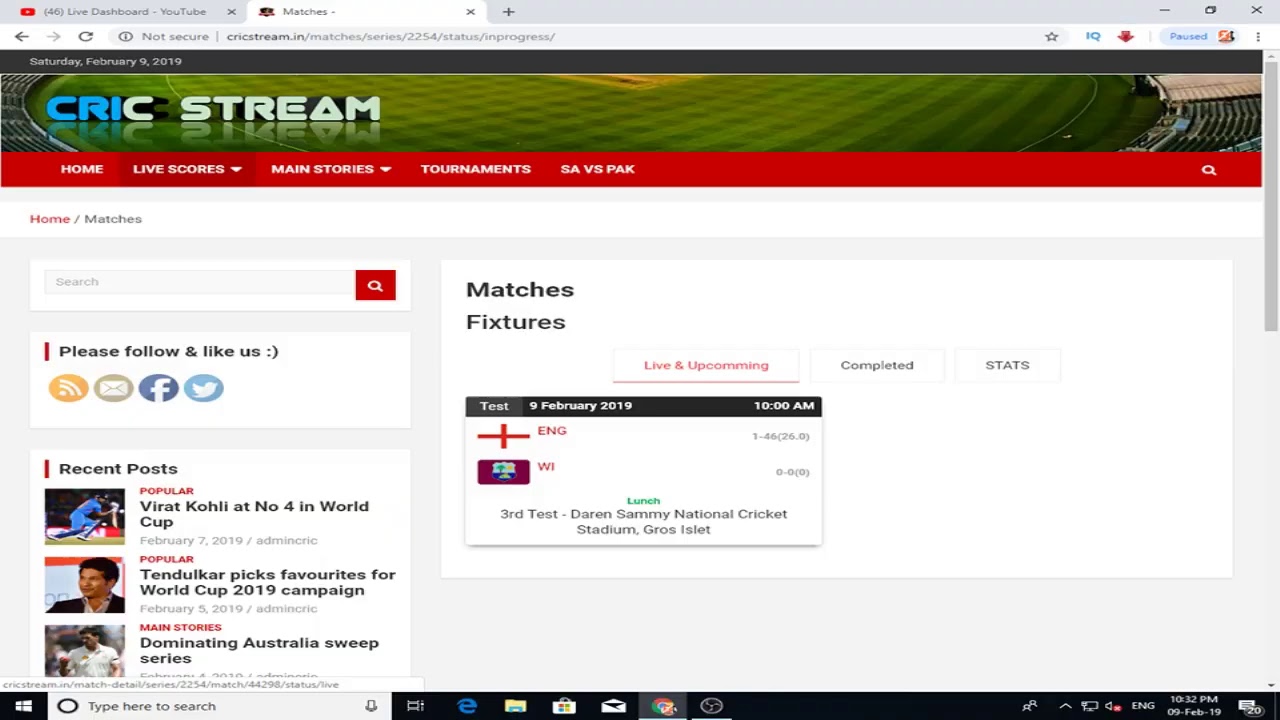Open the navbar search magnifier icon
Screen dimensions: 1280x720
click(x=1209, y=170)
